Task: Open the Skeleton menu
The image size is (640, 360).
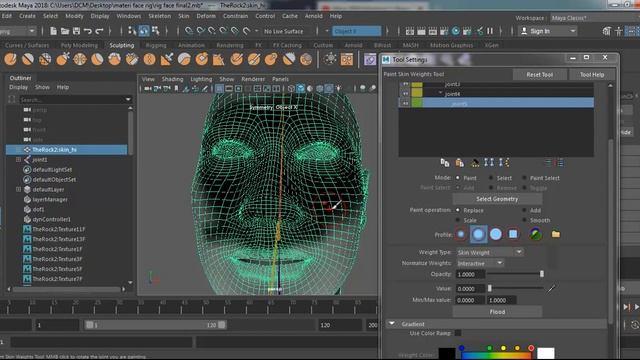Action: tap(160, 16)
